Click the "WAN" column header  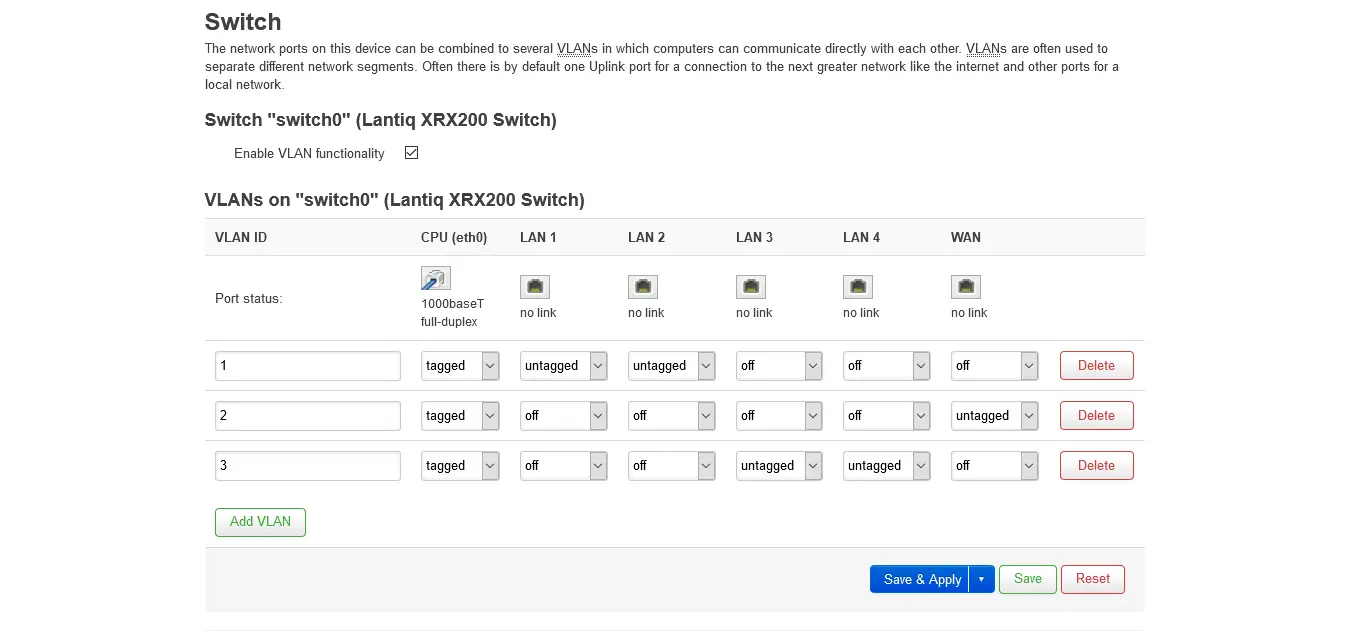point(966,238)
